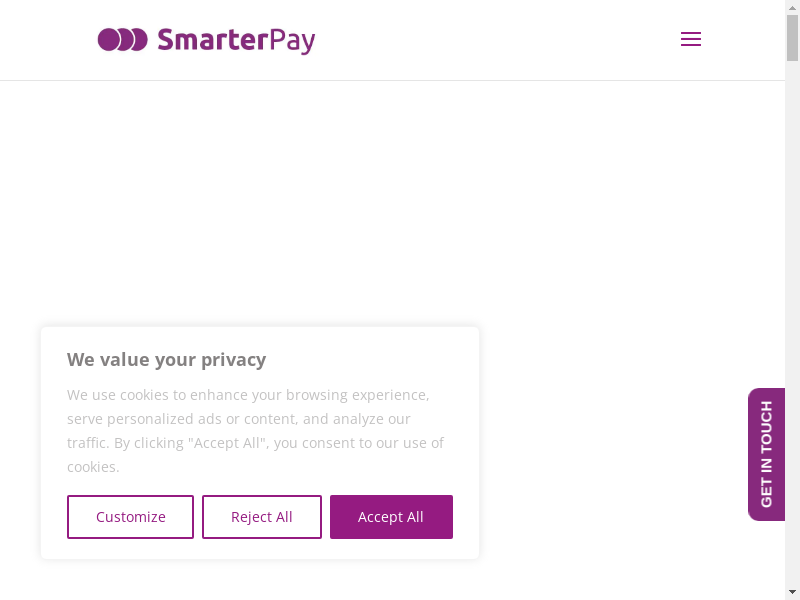Click the blank page area above the cookie banner
This screenshot has height=600, width=800.
300,200
